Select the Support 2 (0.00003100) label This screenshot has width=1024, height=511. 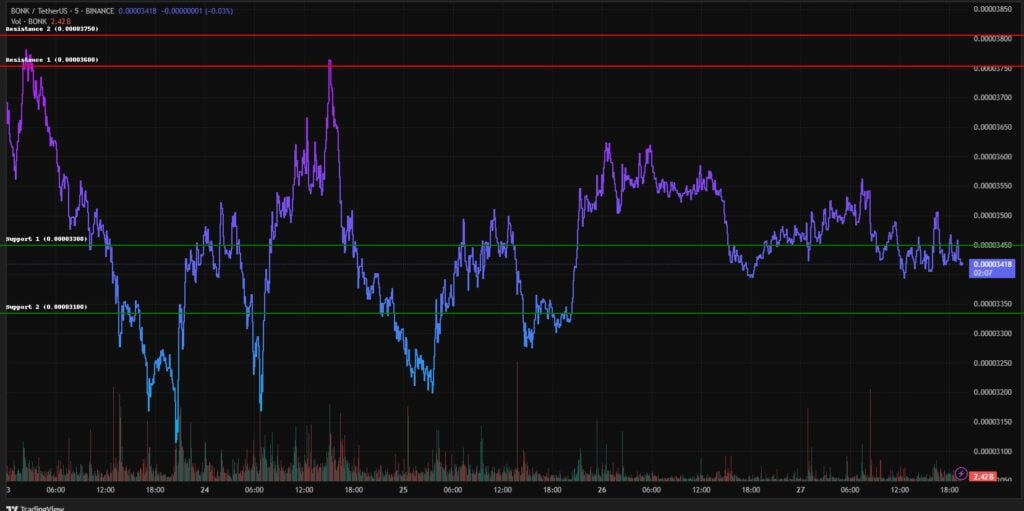click(x=46, y=306)
